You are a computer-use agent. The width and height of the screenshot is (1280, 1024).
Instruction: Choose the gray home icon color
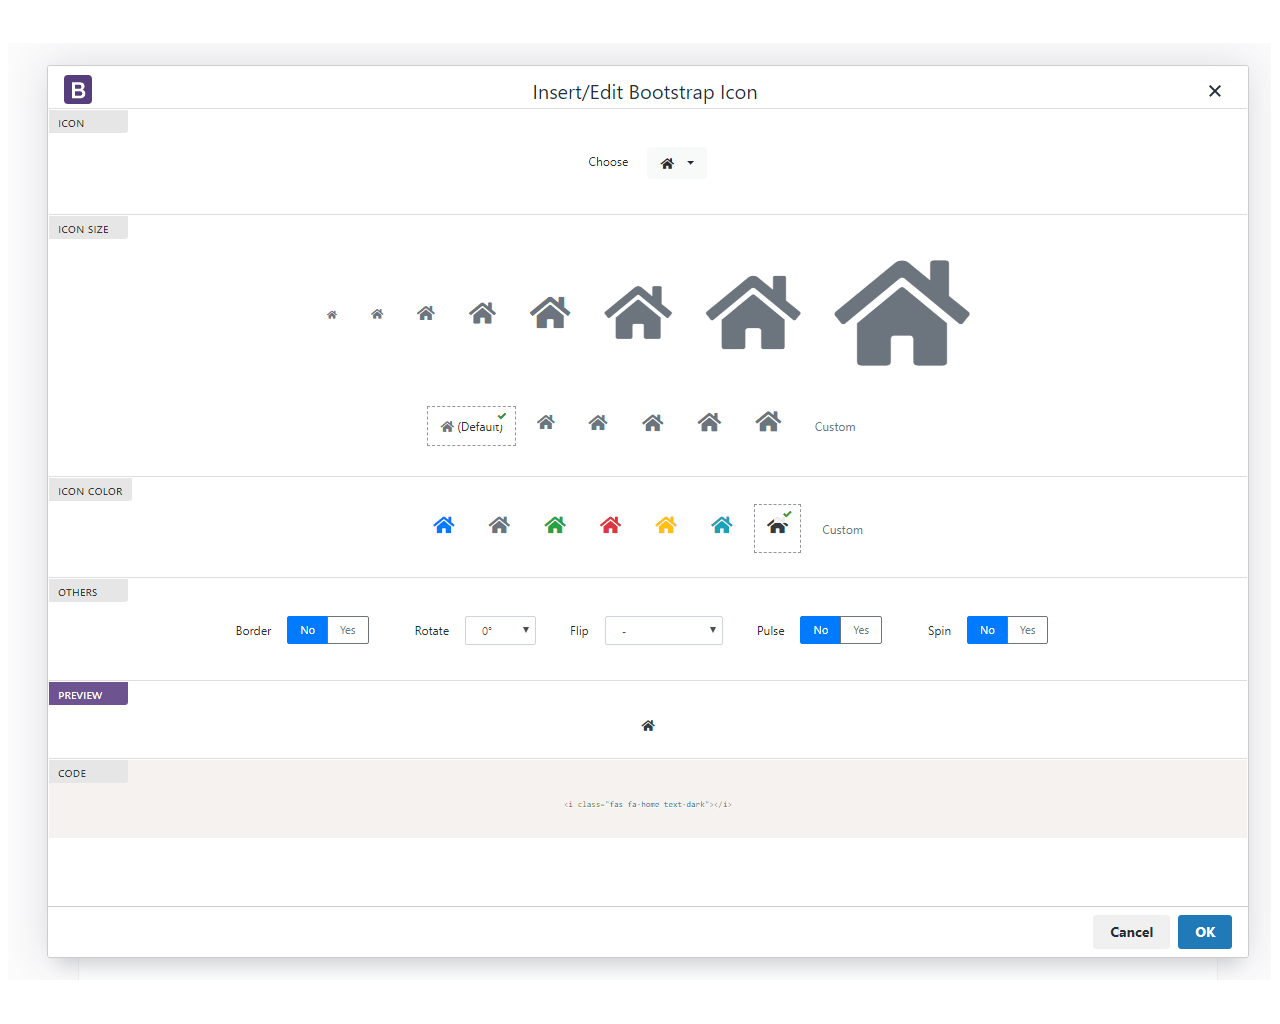pos(499,525)
